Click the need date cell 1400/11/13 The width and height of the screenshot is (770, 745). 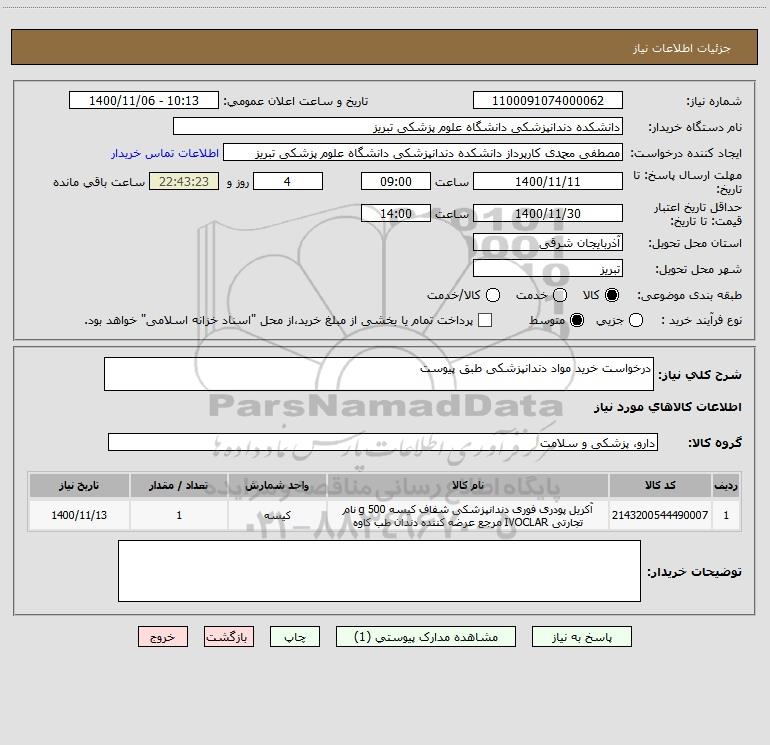(x=79, y=515)
